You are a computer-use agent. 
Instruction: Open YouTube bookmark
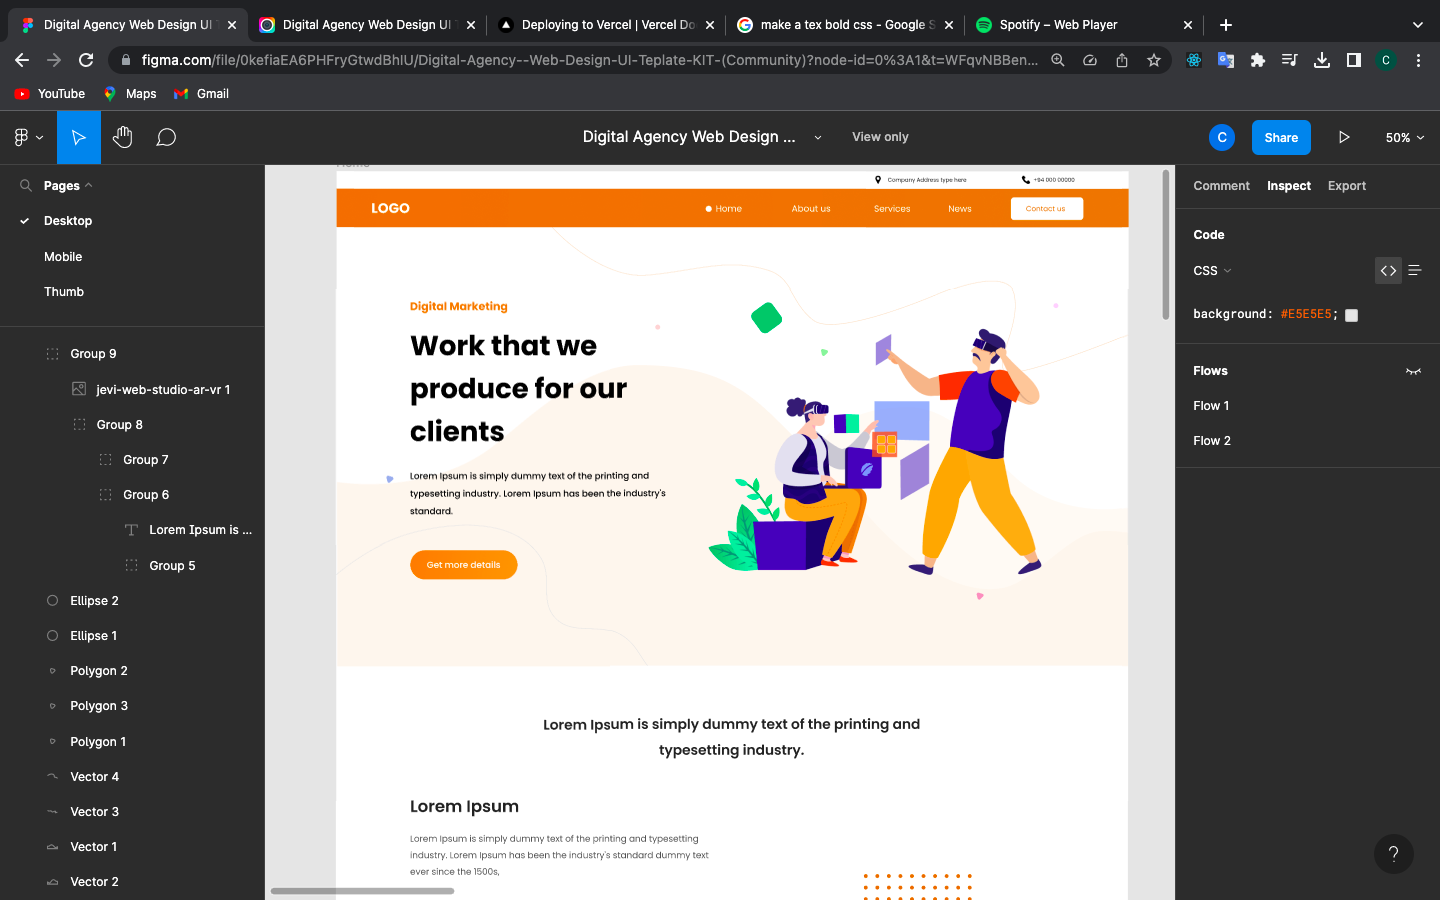click(50, 94)
